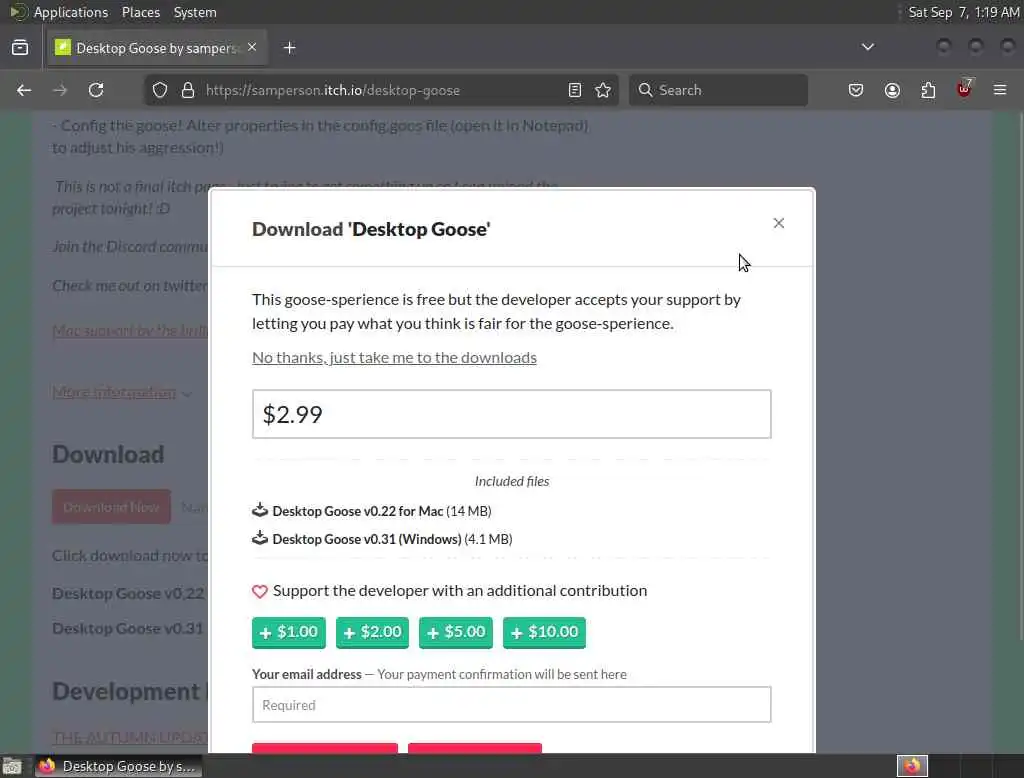Select the Desktop Goose browser tab
The image size is (1024, 778).
point(157,48)
